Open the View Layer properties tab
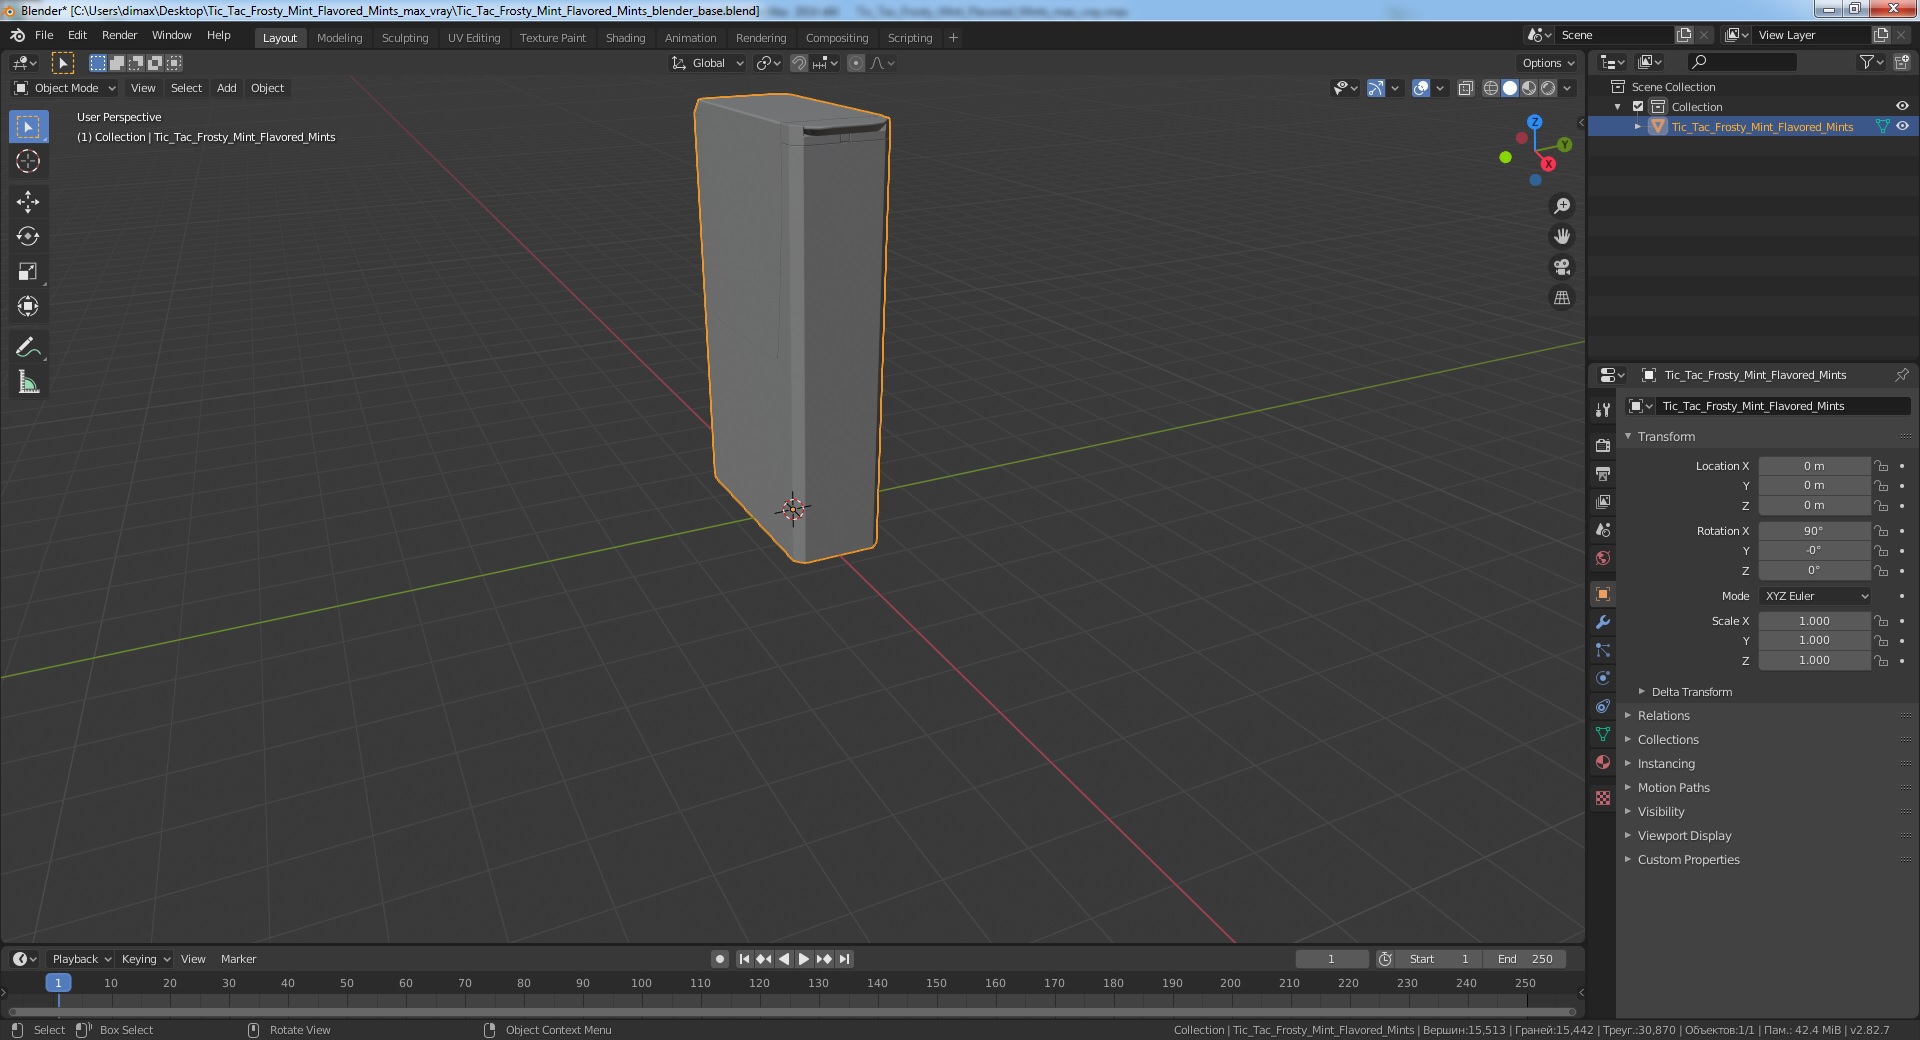This screenshot has height=1040, width=1920. [1603, 501]
